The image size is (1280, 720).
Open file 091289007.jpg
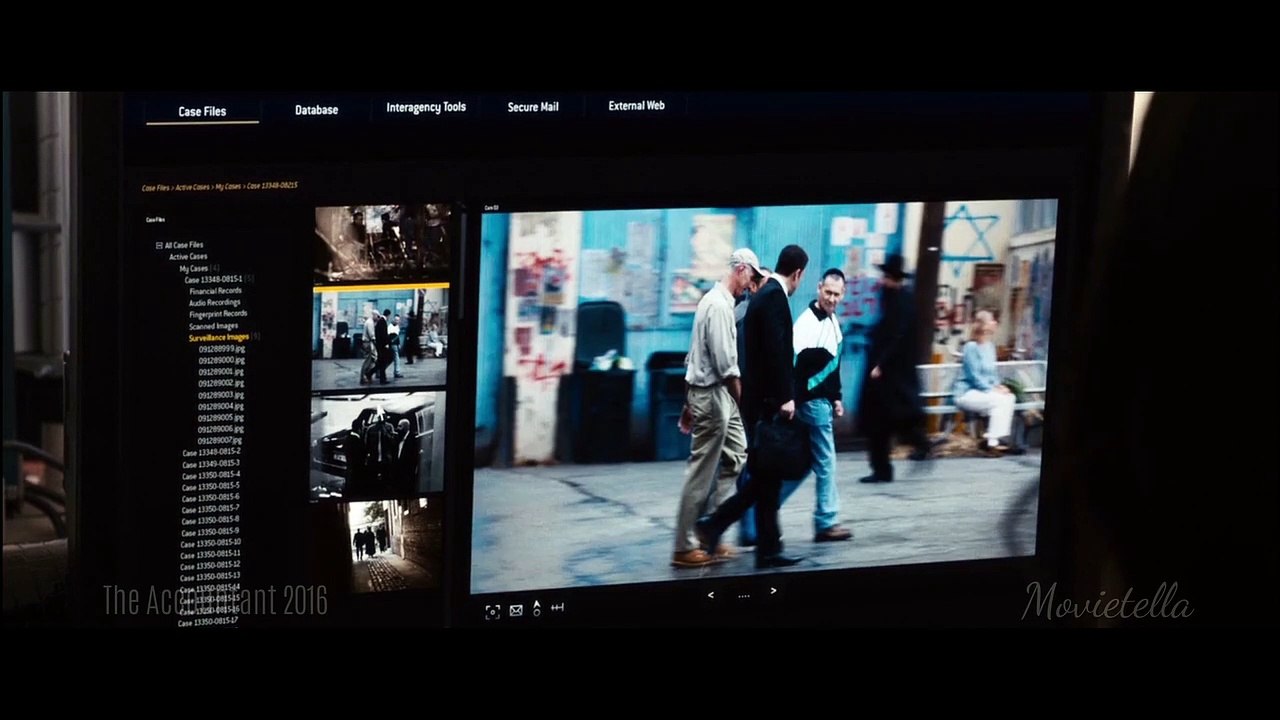point(221,441)
